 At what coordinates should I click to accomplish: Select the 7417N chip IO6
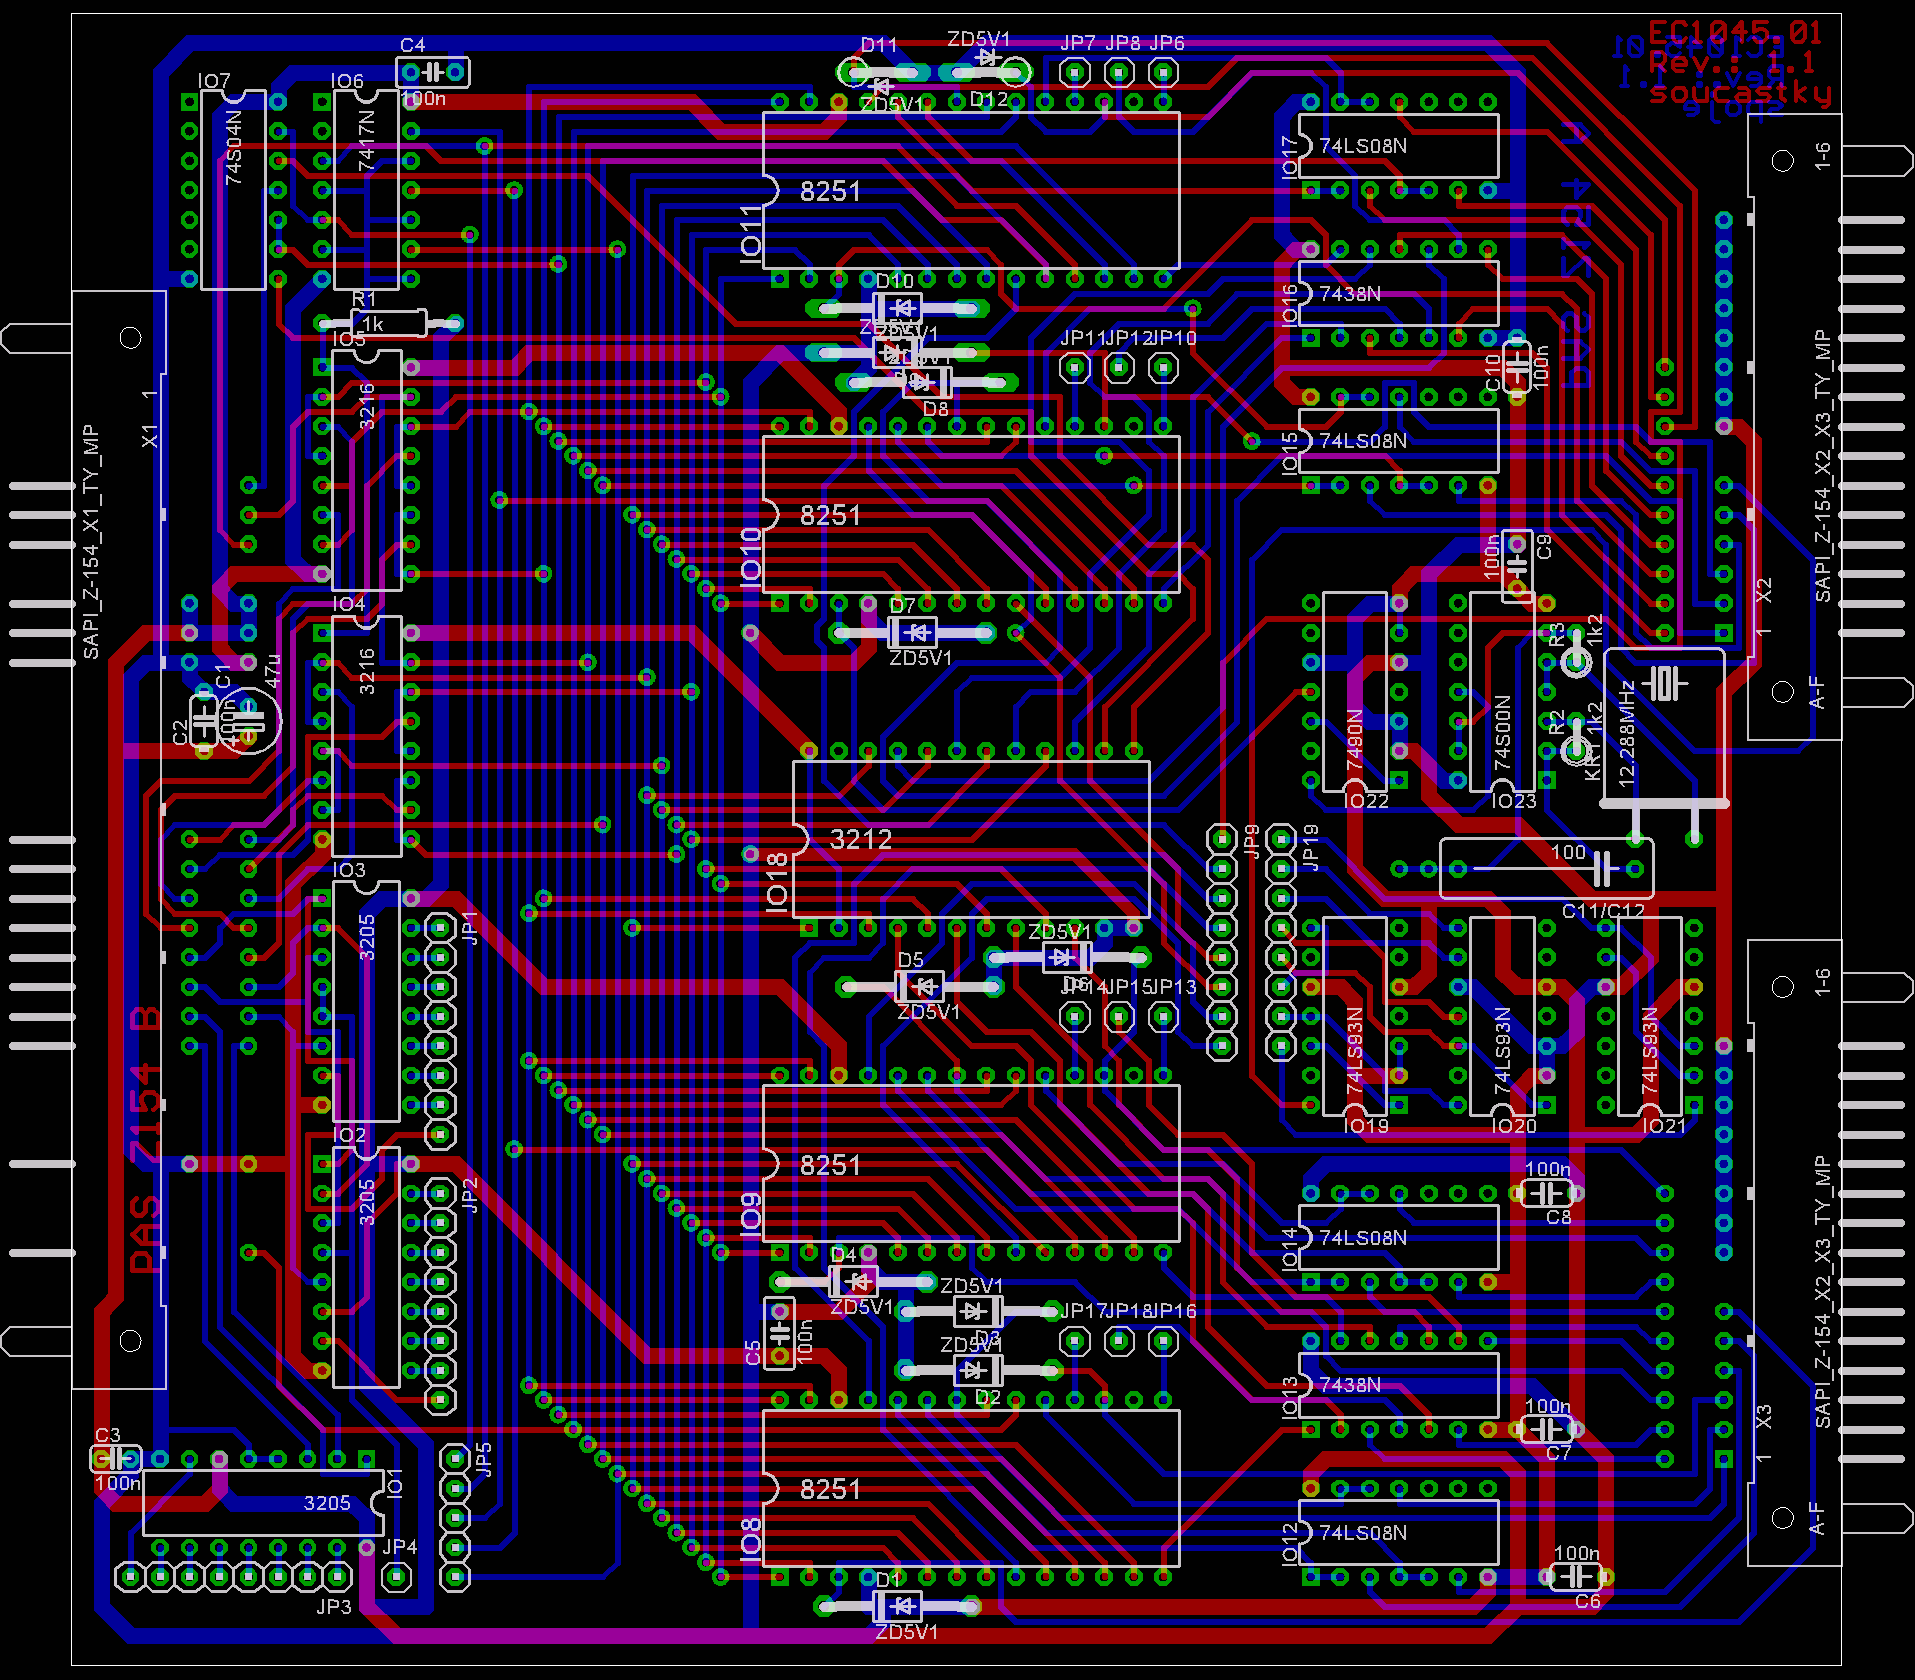tap(366, 190)
